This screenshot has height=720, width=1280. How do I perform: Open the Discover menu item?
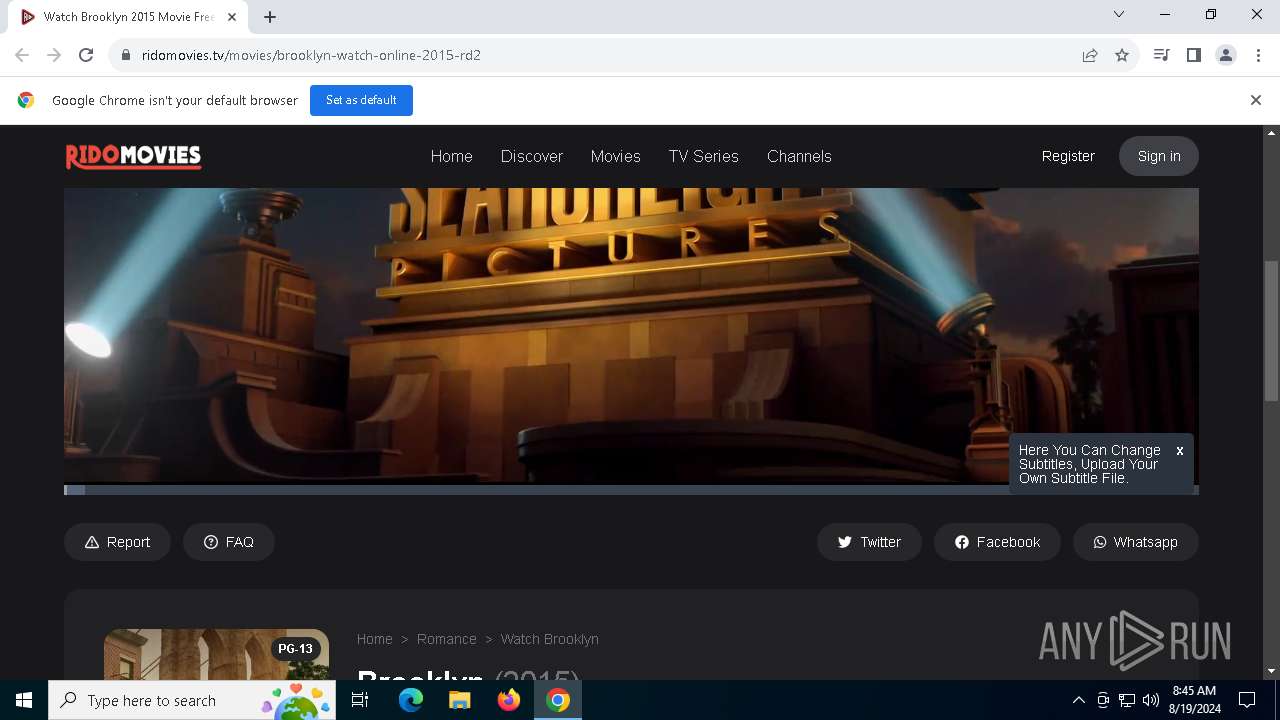click(x=531, y=156)
